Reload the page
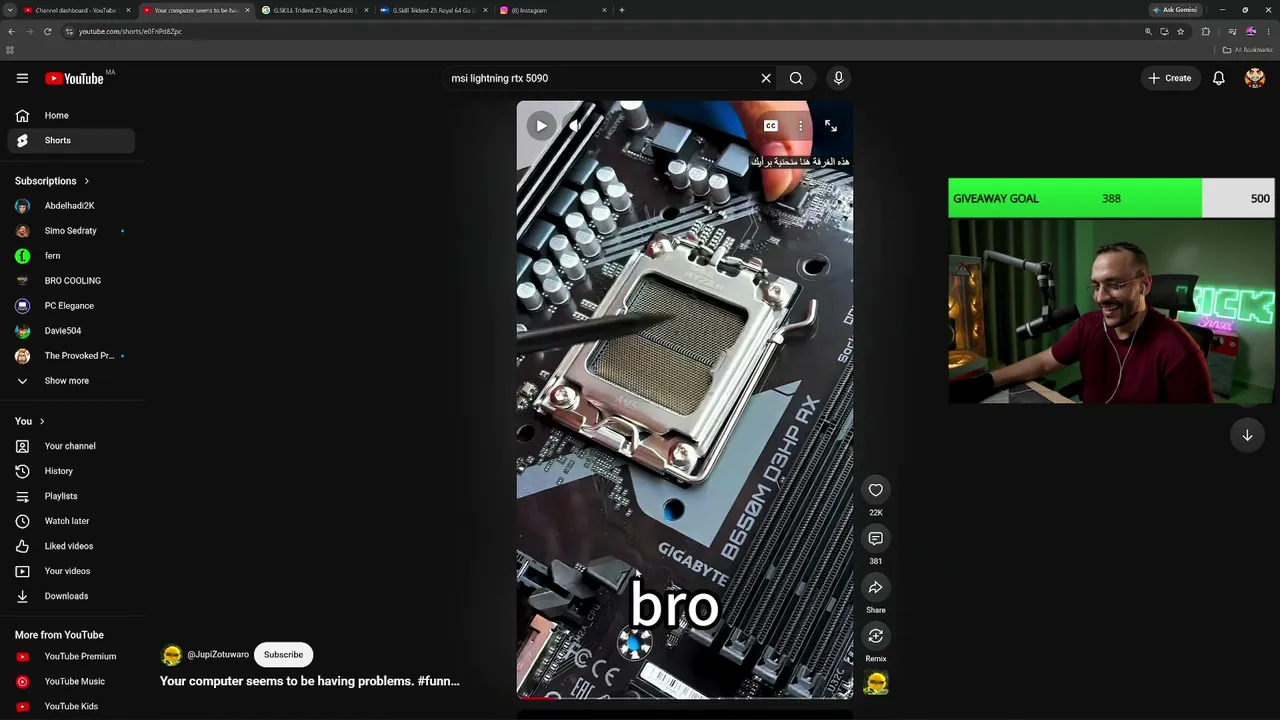Image resolution: width=1280 pixels, height=720 pixels. pos(47,31)
